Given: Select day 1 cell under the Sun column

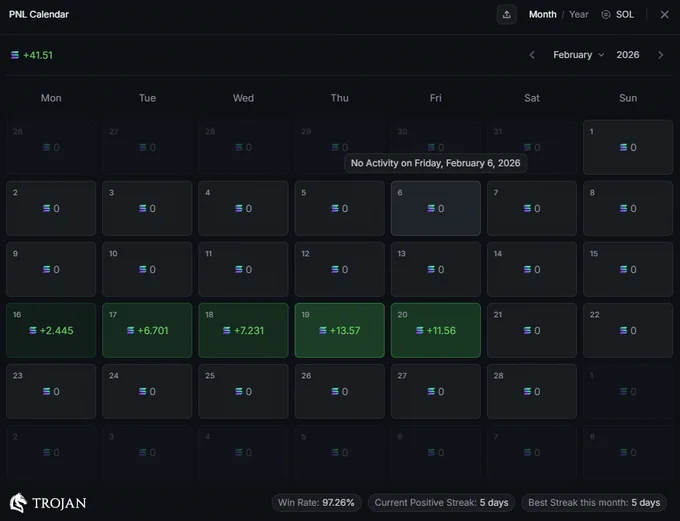Looking at the screenshot, I should click(628, 147).
